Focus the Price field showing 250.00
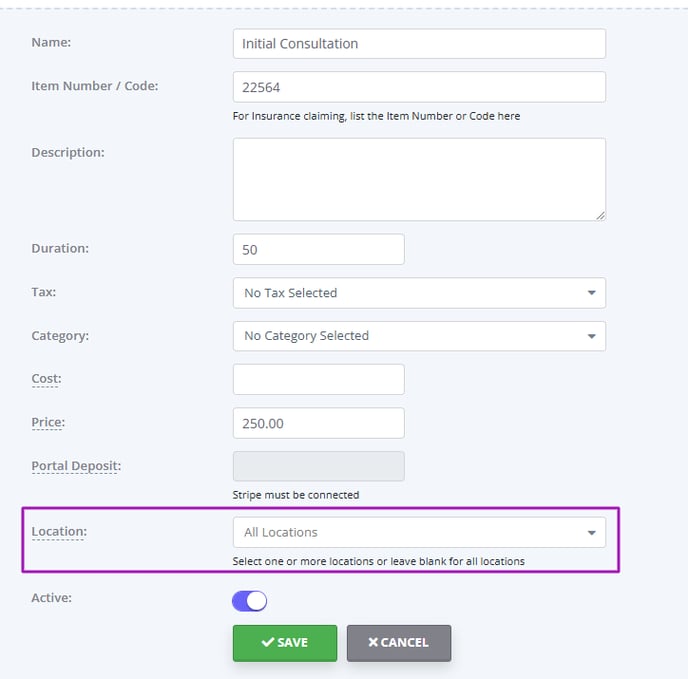The image size is (688, 679). [x=319, y=423]
